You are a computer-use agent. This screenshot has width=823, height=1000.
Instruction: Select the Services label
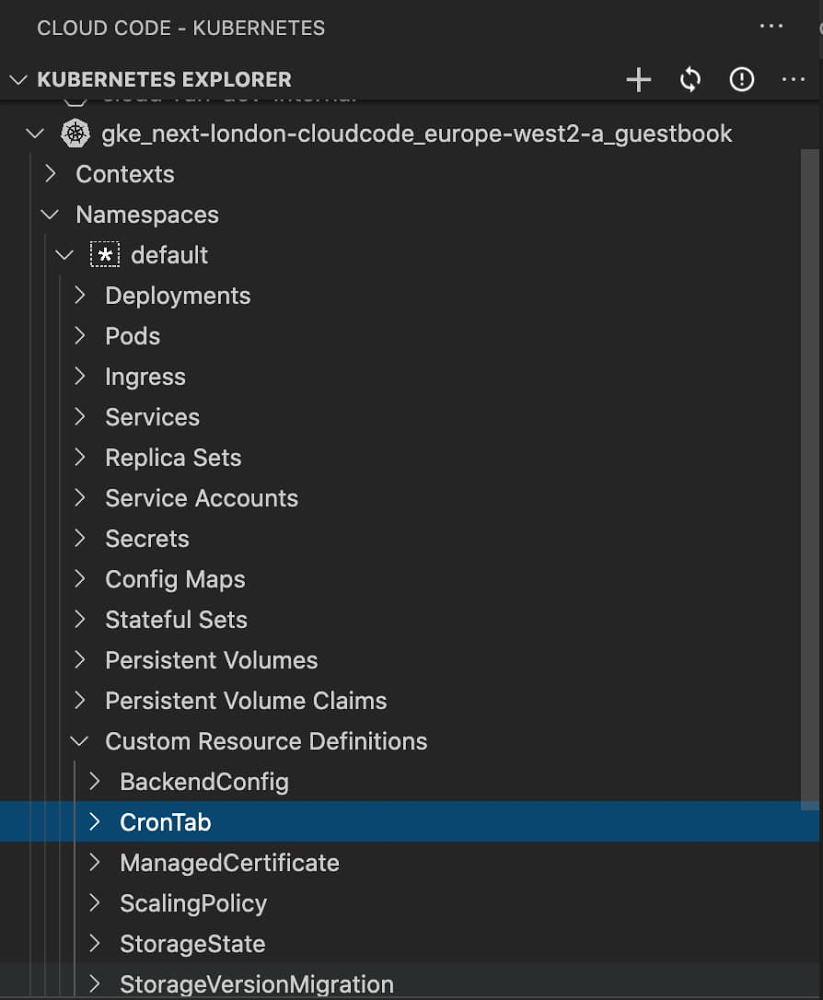click(152, 417)
